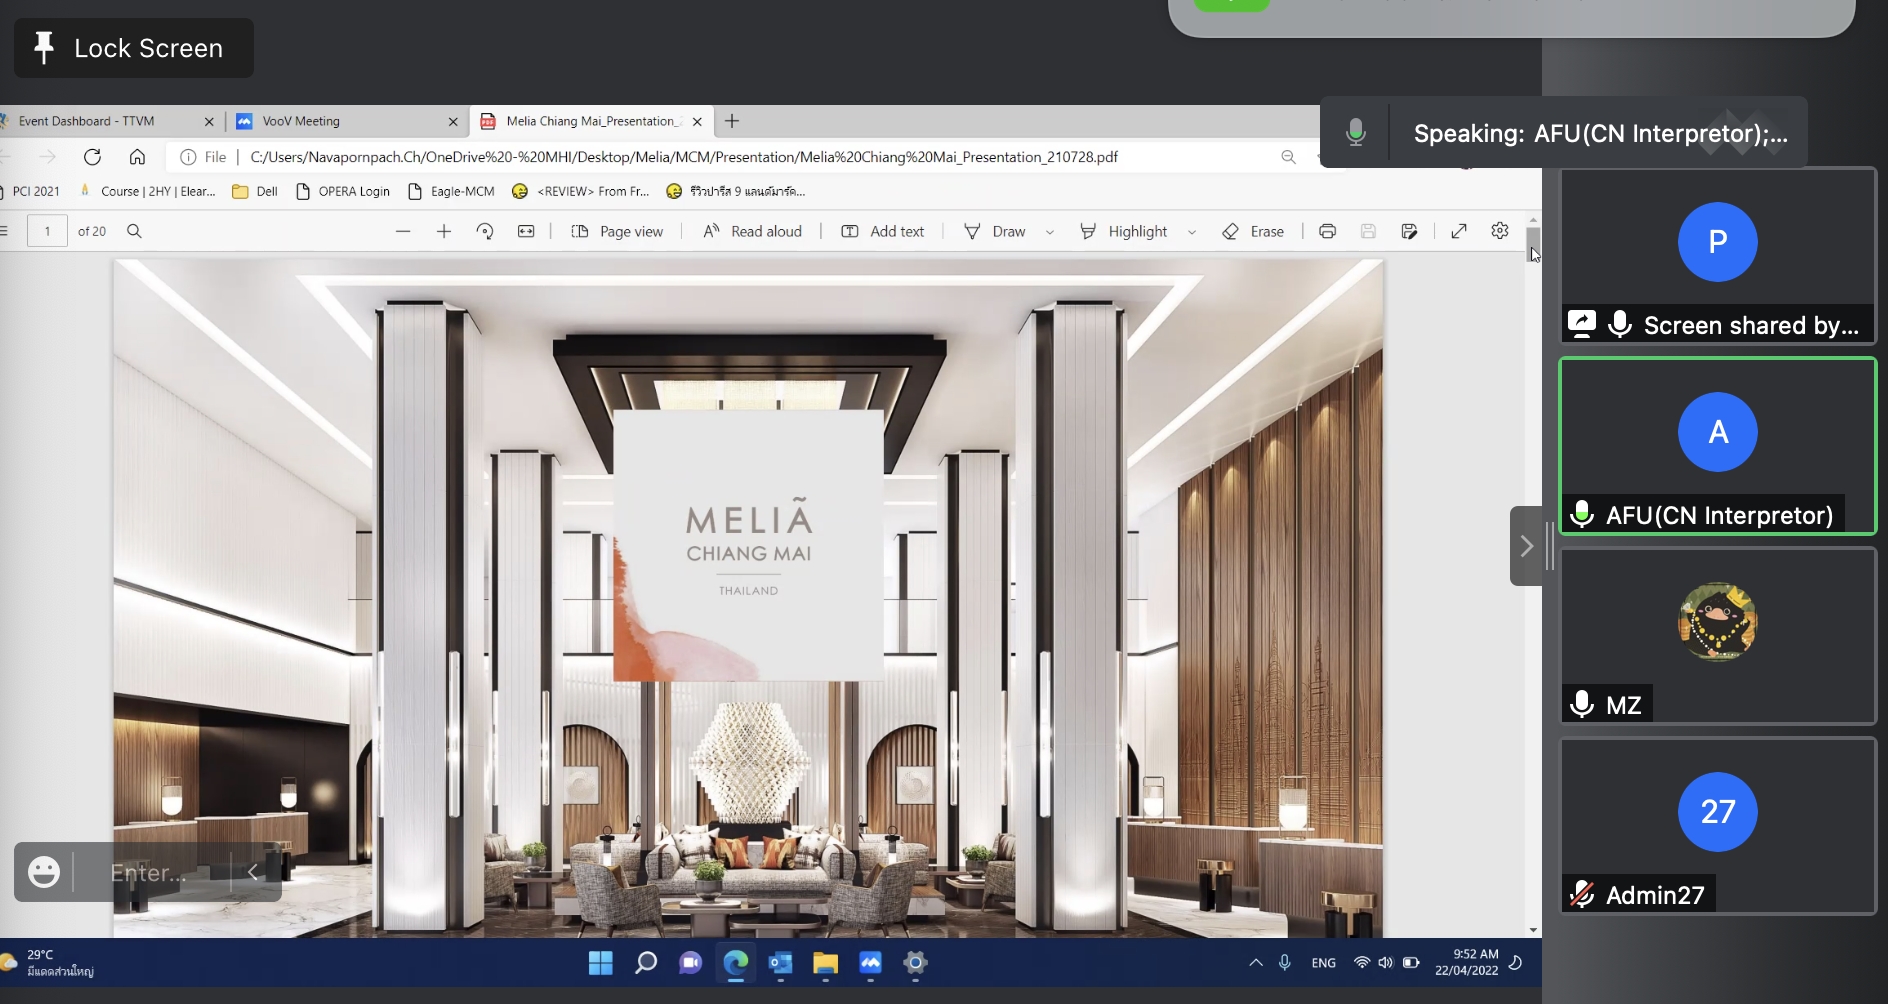Select the Draw tool

click(x=995, y=231)
